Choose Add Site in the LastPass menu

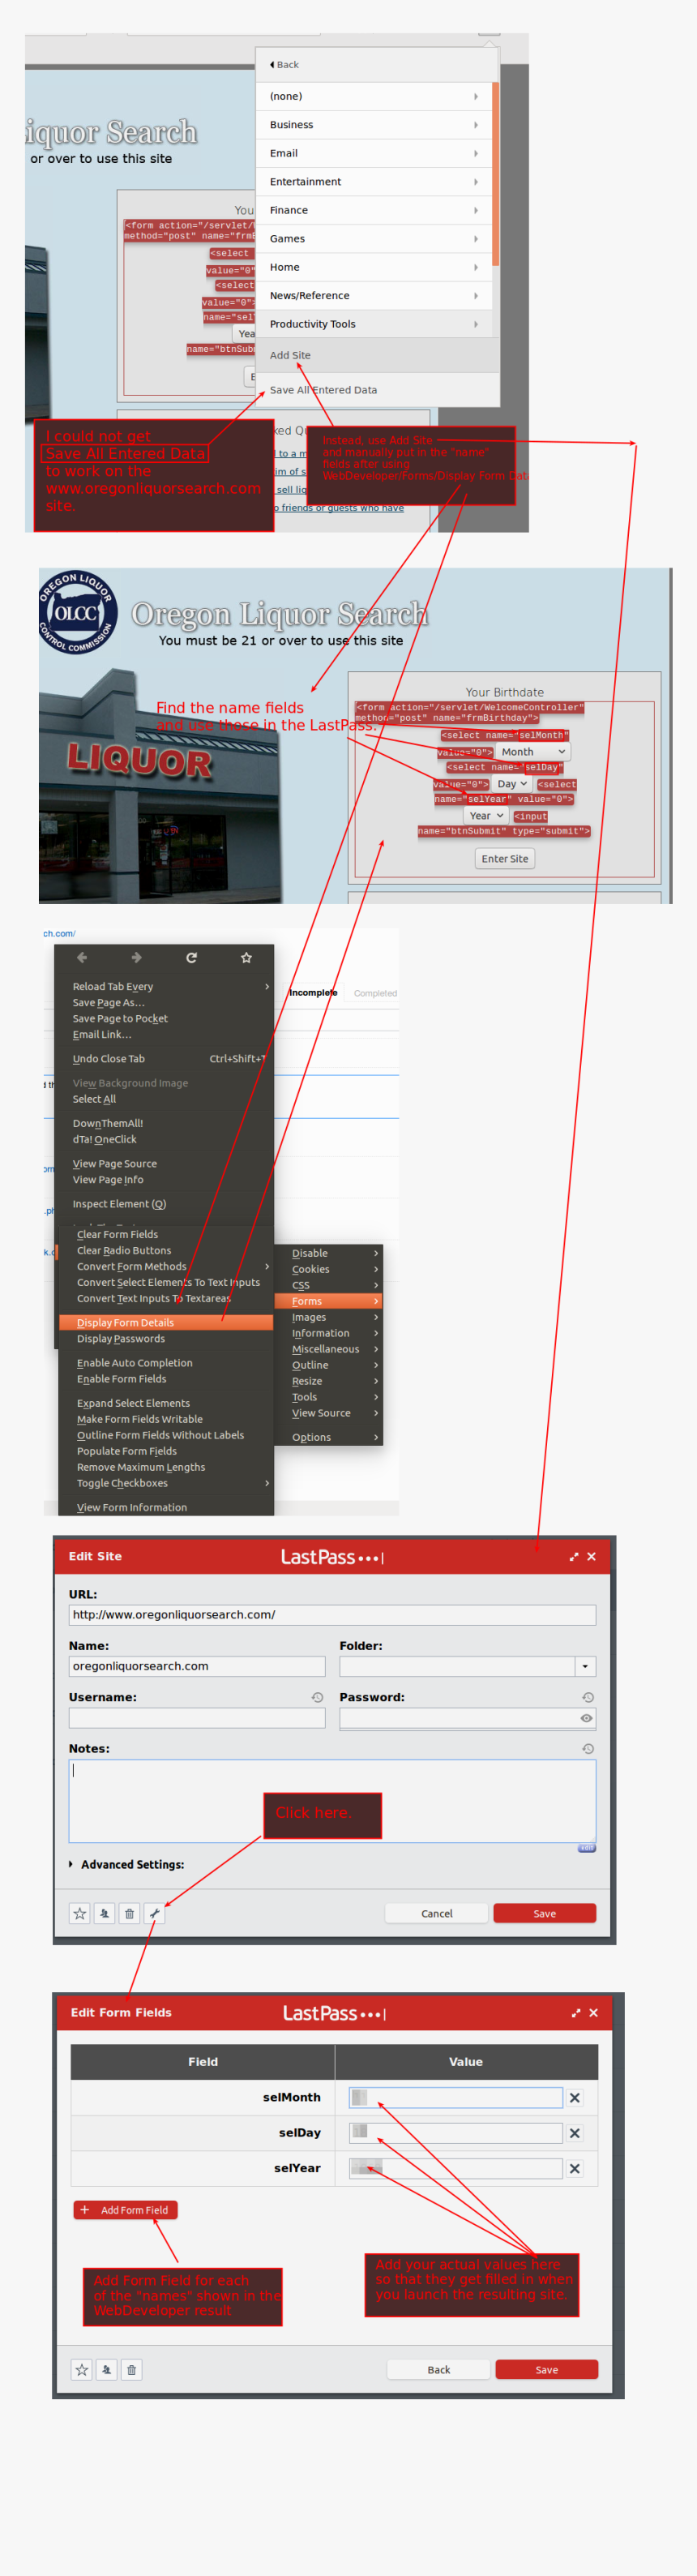[376, 355]
